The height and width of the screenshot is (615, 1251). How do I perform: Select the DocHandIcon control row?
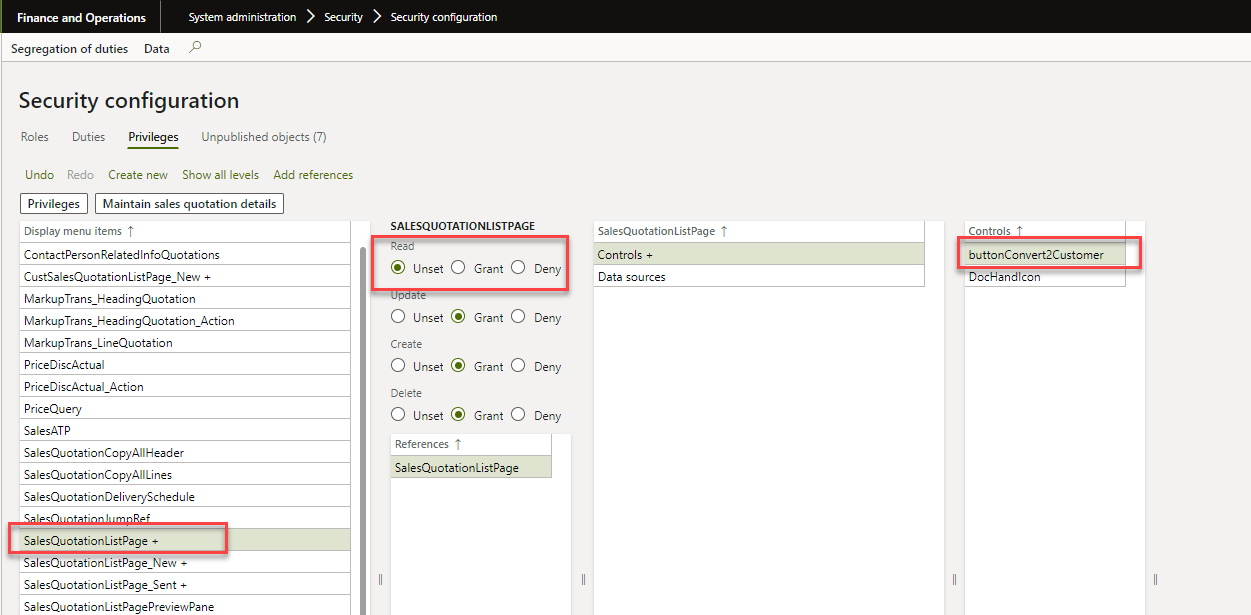point(1005,277)
